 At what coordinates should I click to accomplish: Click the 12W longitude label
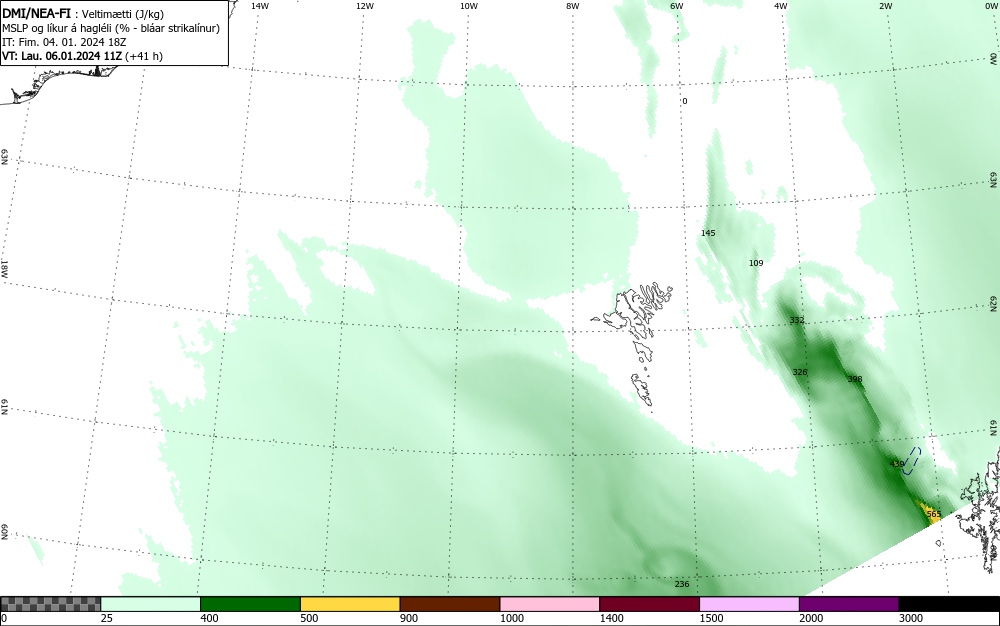point(364,6)
